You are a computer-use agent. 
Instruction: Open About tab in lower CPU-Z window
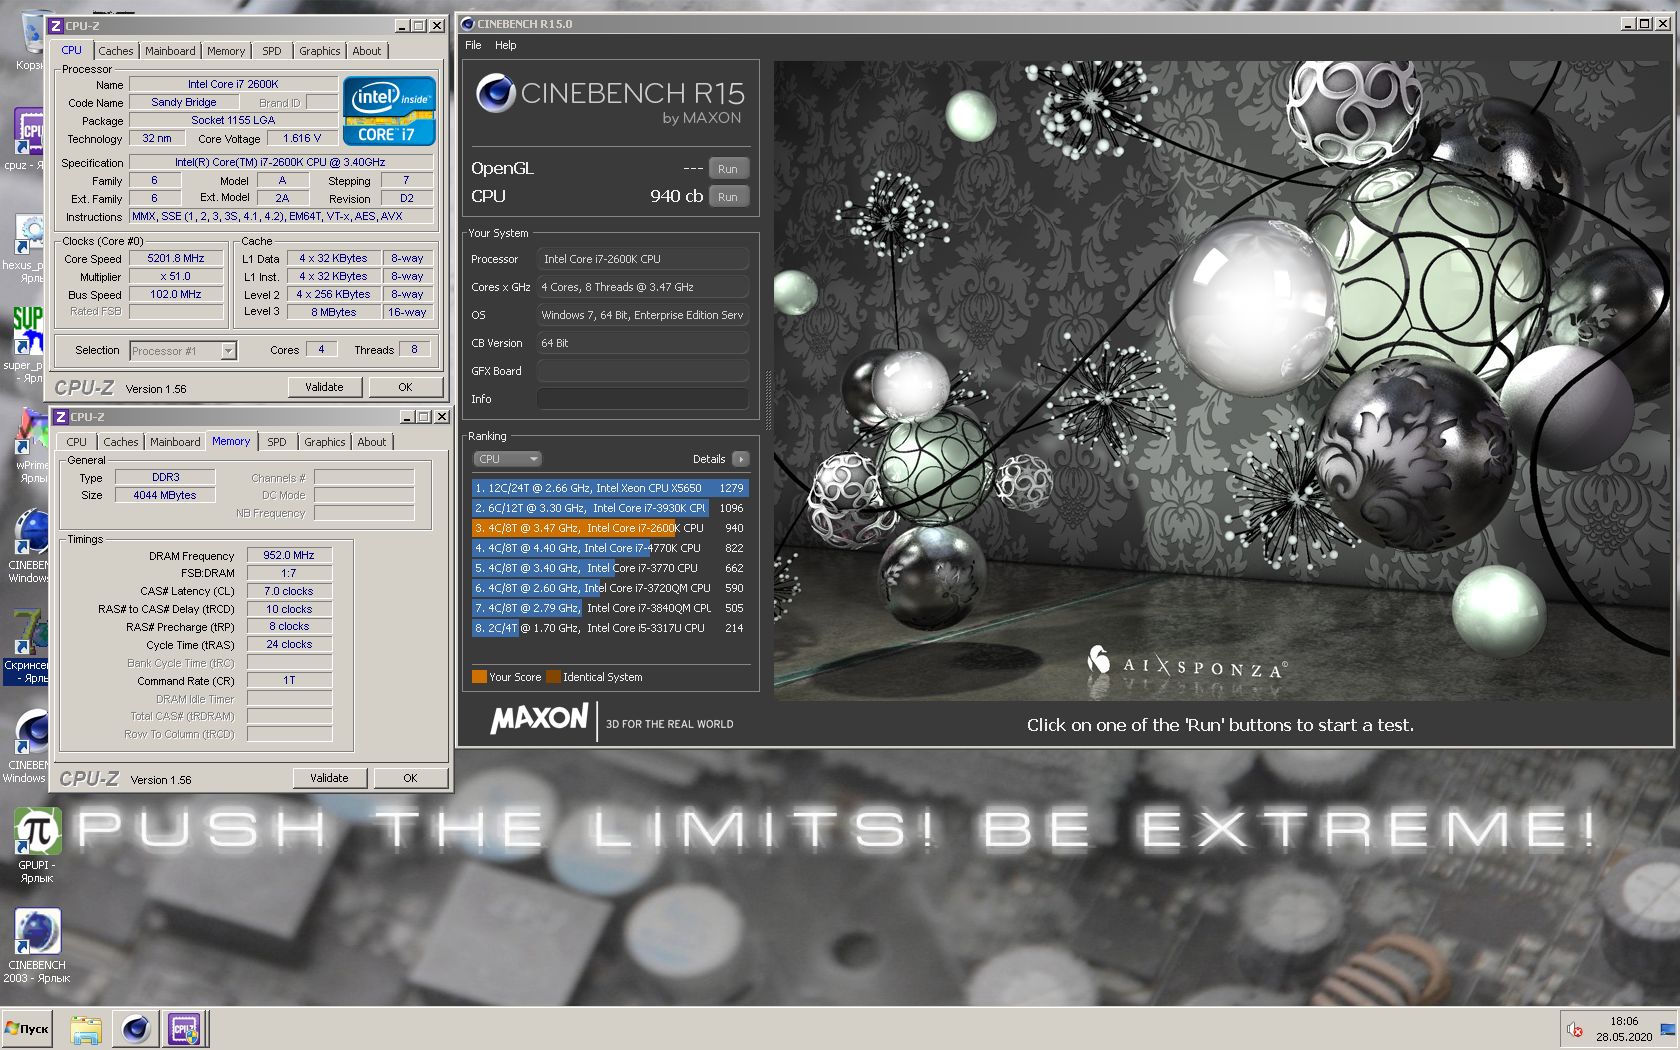click(372, 442)
